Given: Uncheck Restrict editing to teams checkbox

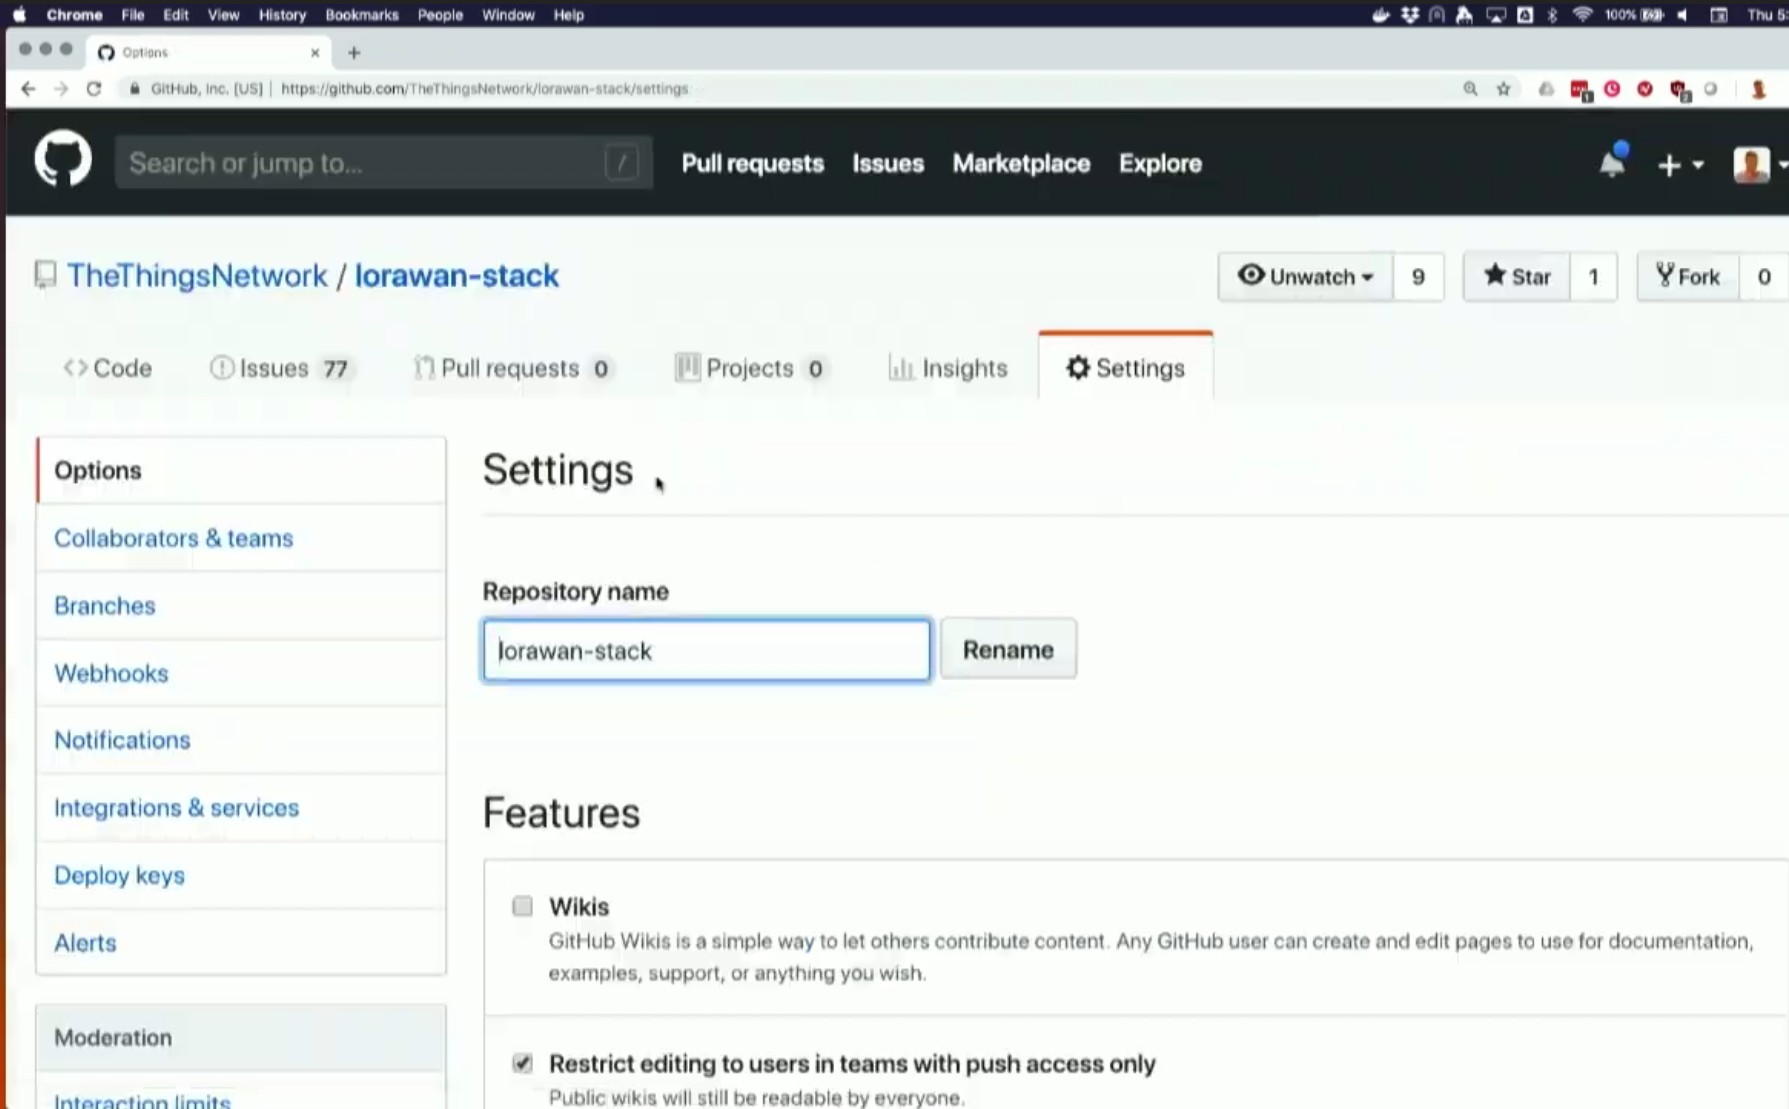Looking at the screenshot, I should point(522,1063).
